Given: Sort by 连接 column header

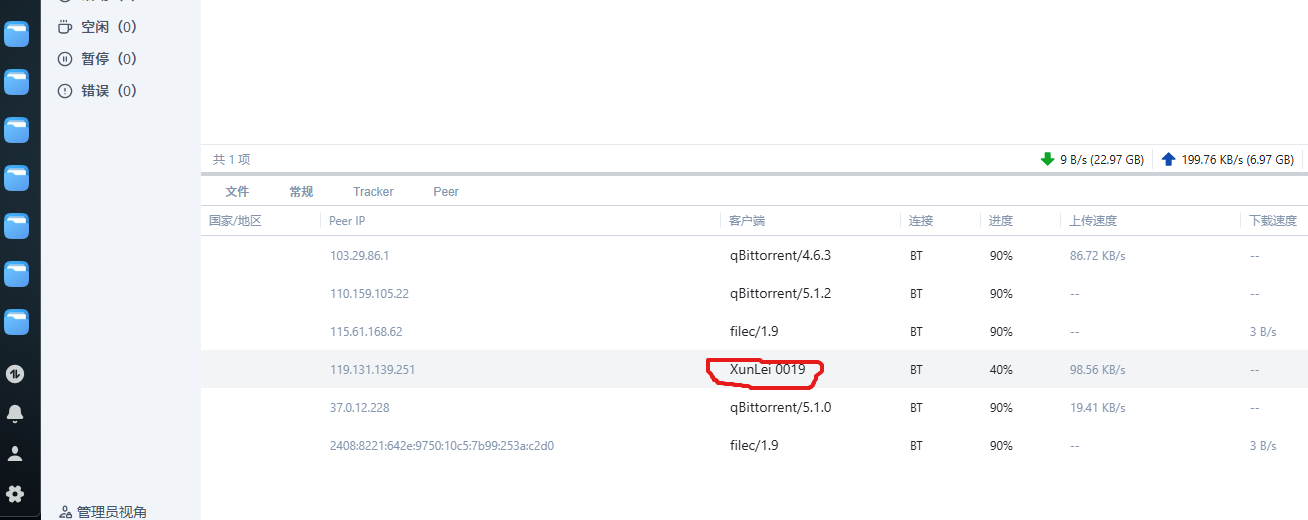Looking at the screenshot, I should [x=921, y=220].
